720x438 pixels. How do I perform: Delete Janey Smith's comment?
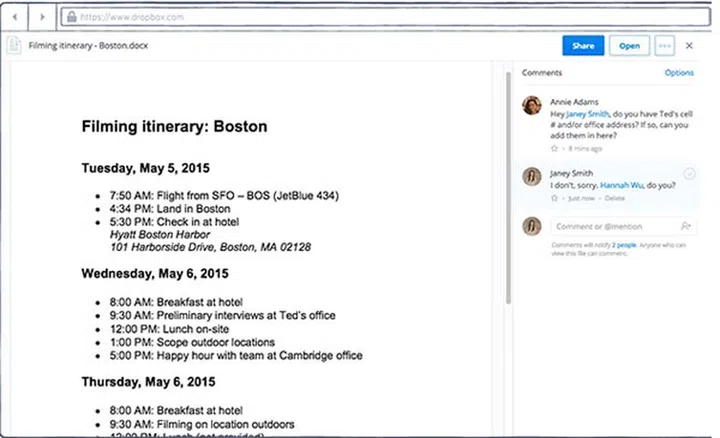(x=614, y=198)
